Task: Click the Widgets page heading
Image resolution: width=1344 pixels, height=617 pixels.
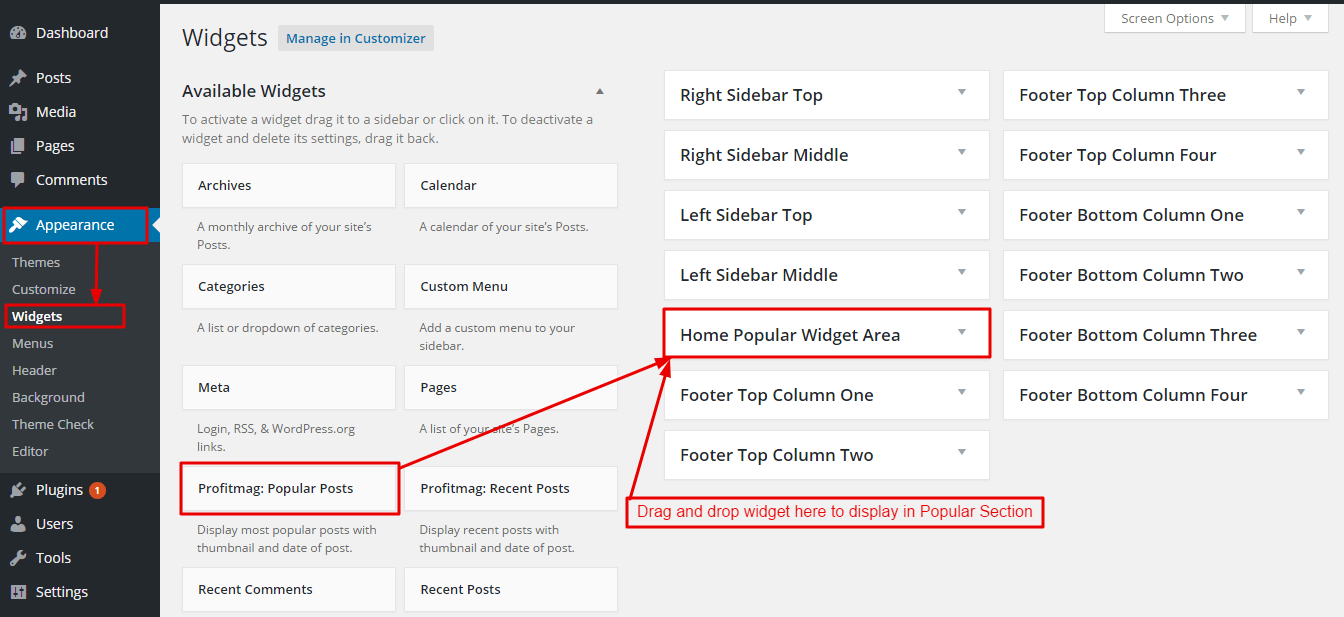Action: [225, 38]
